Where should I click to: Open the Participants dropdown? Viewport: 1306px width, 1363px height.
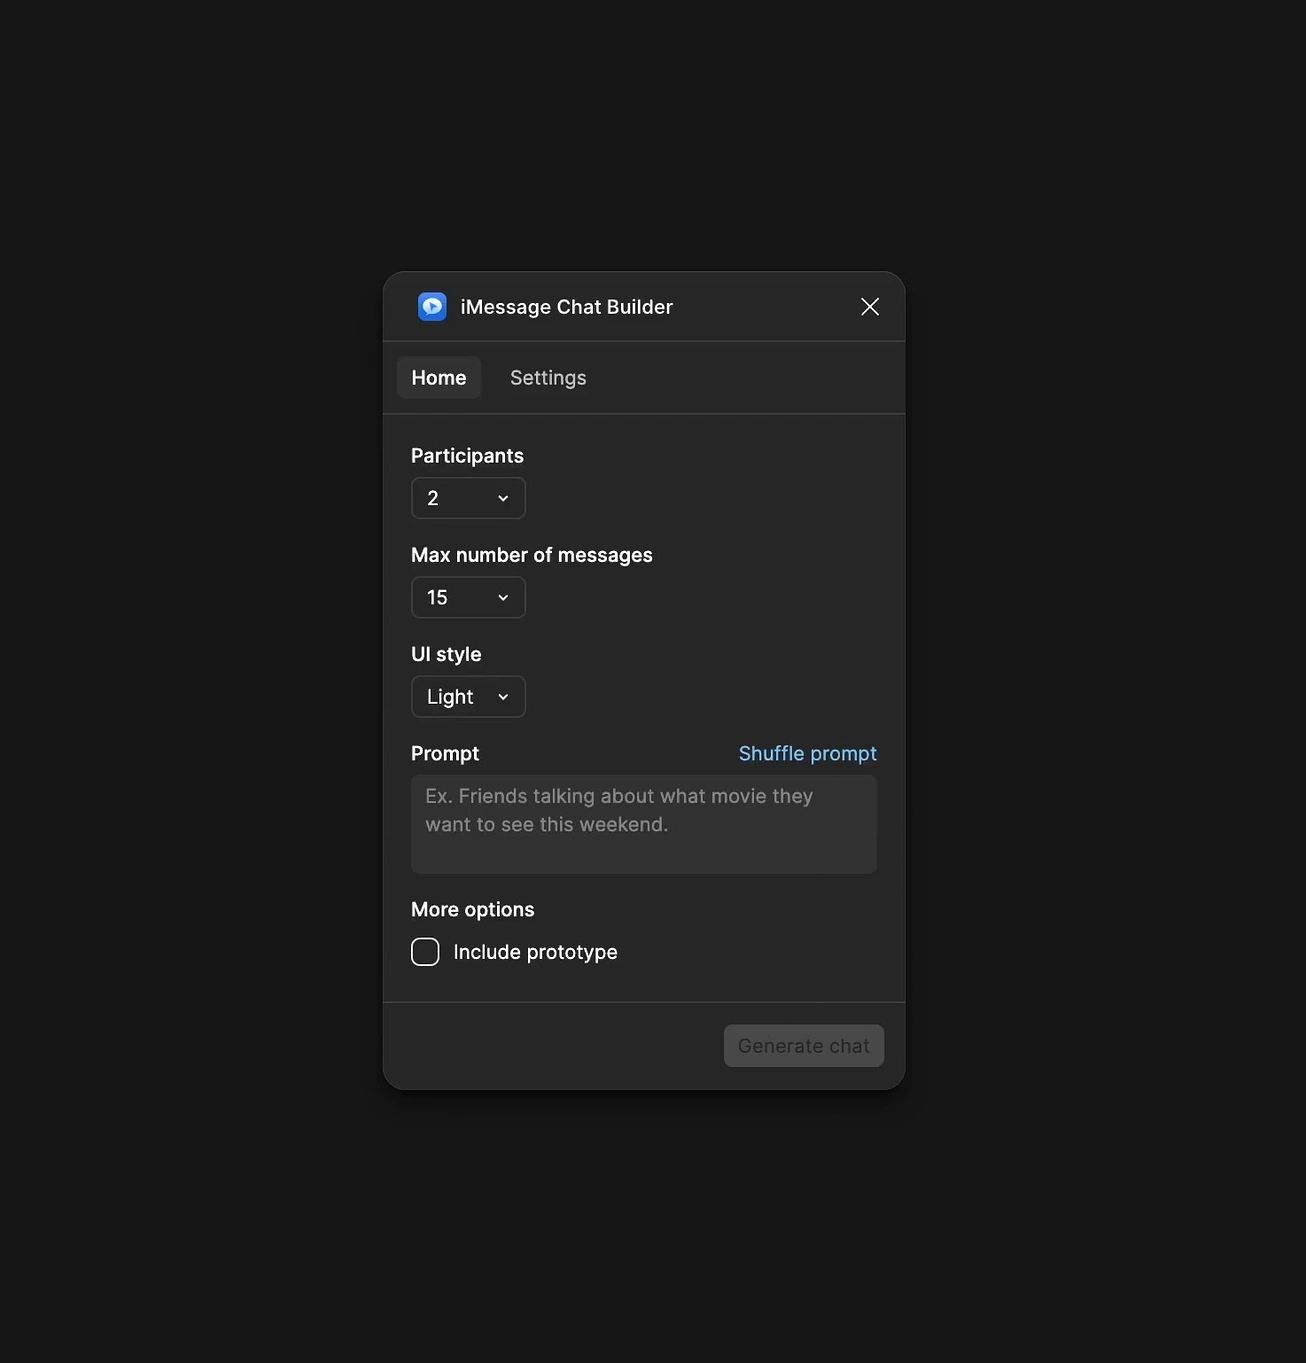468,498
